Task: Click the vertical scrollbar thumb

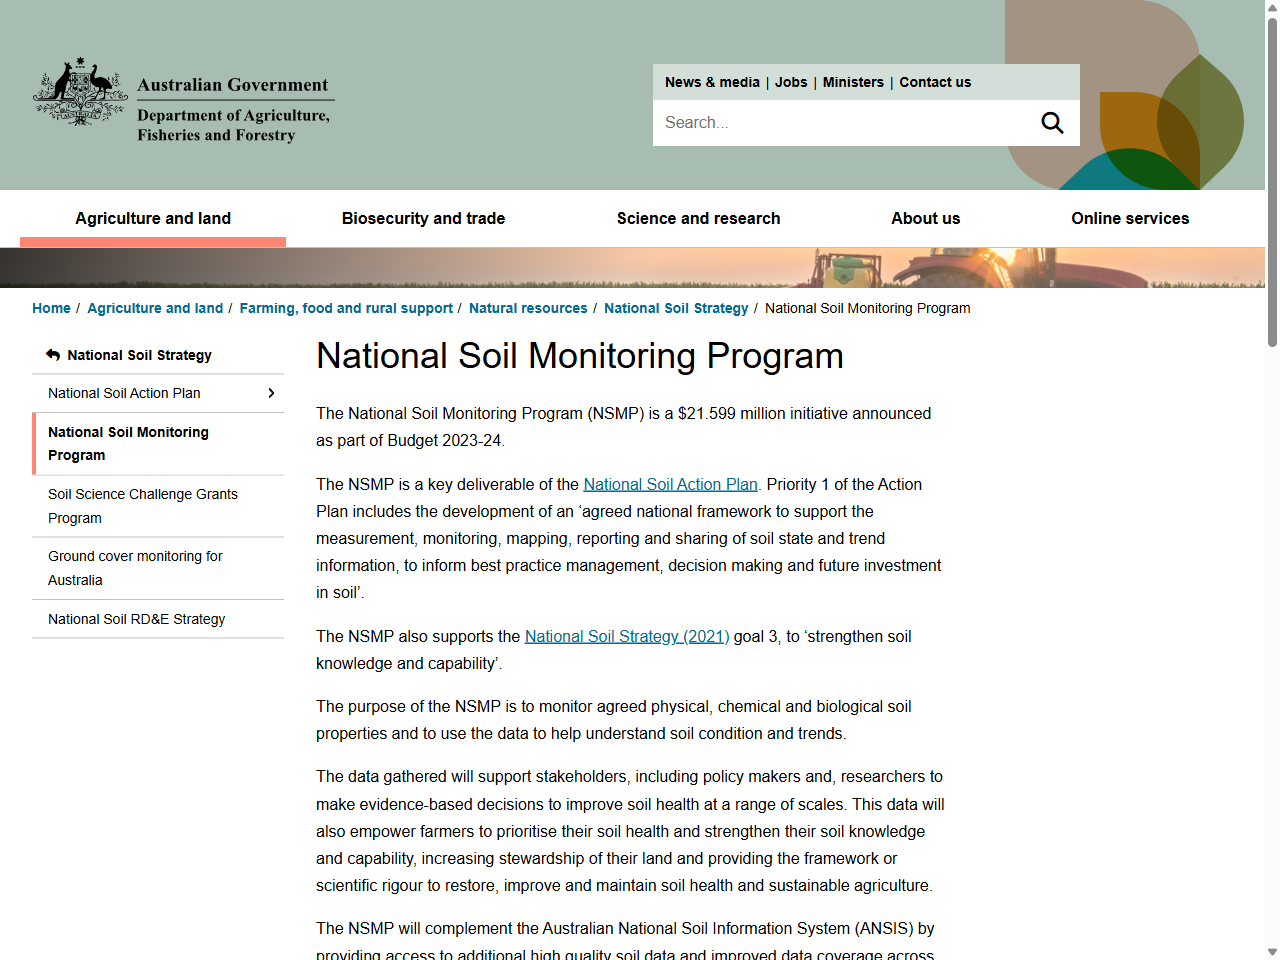Action: [1272, 180]
